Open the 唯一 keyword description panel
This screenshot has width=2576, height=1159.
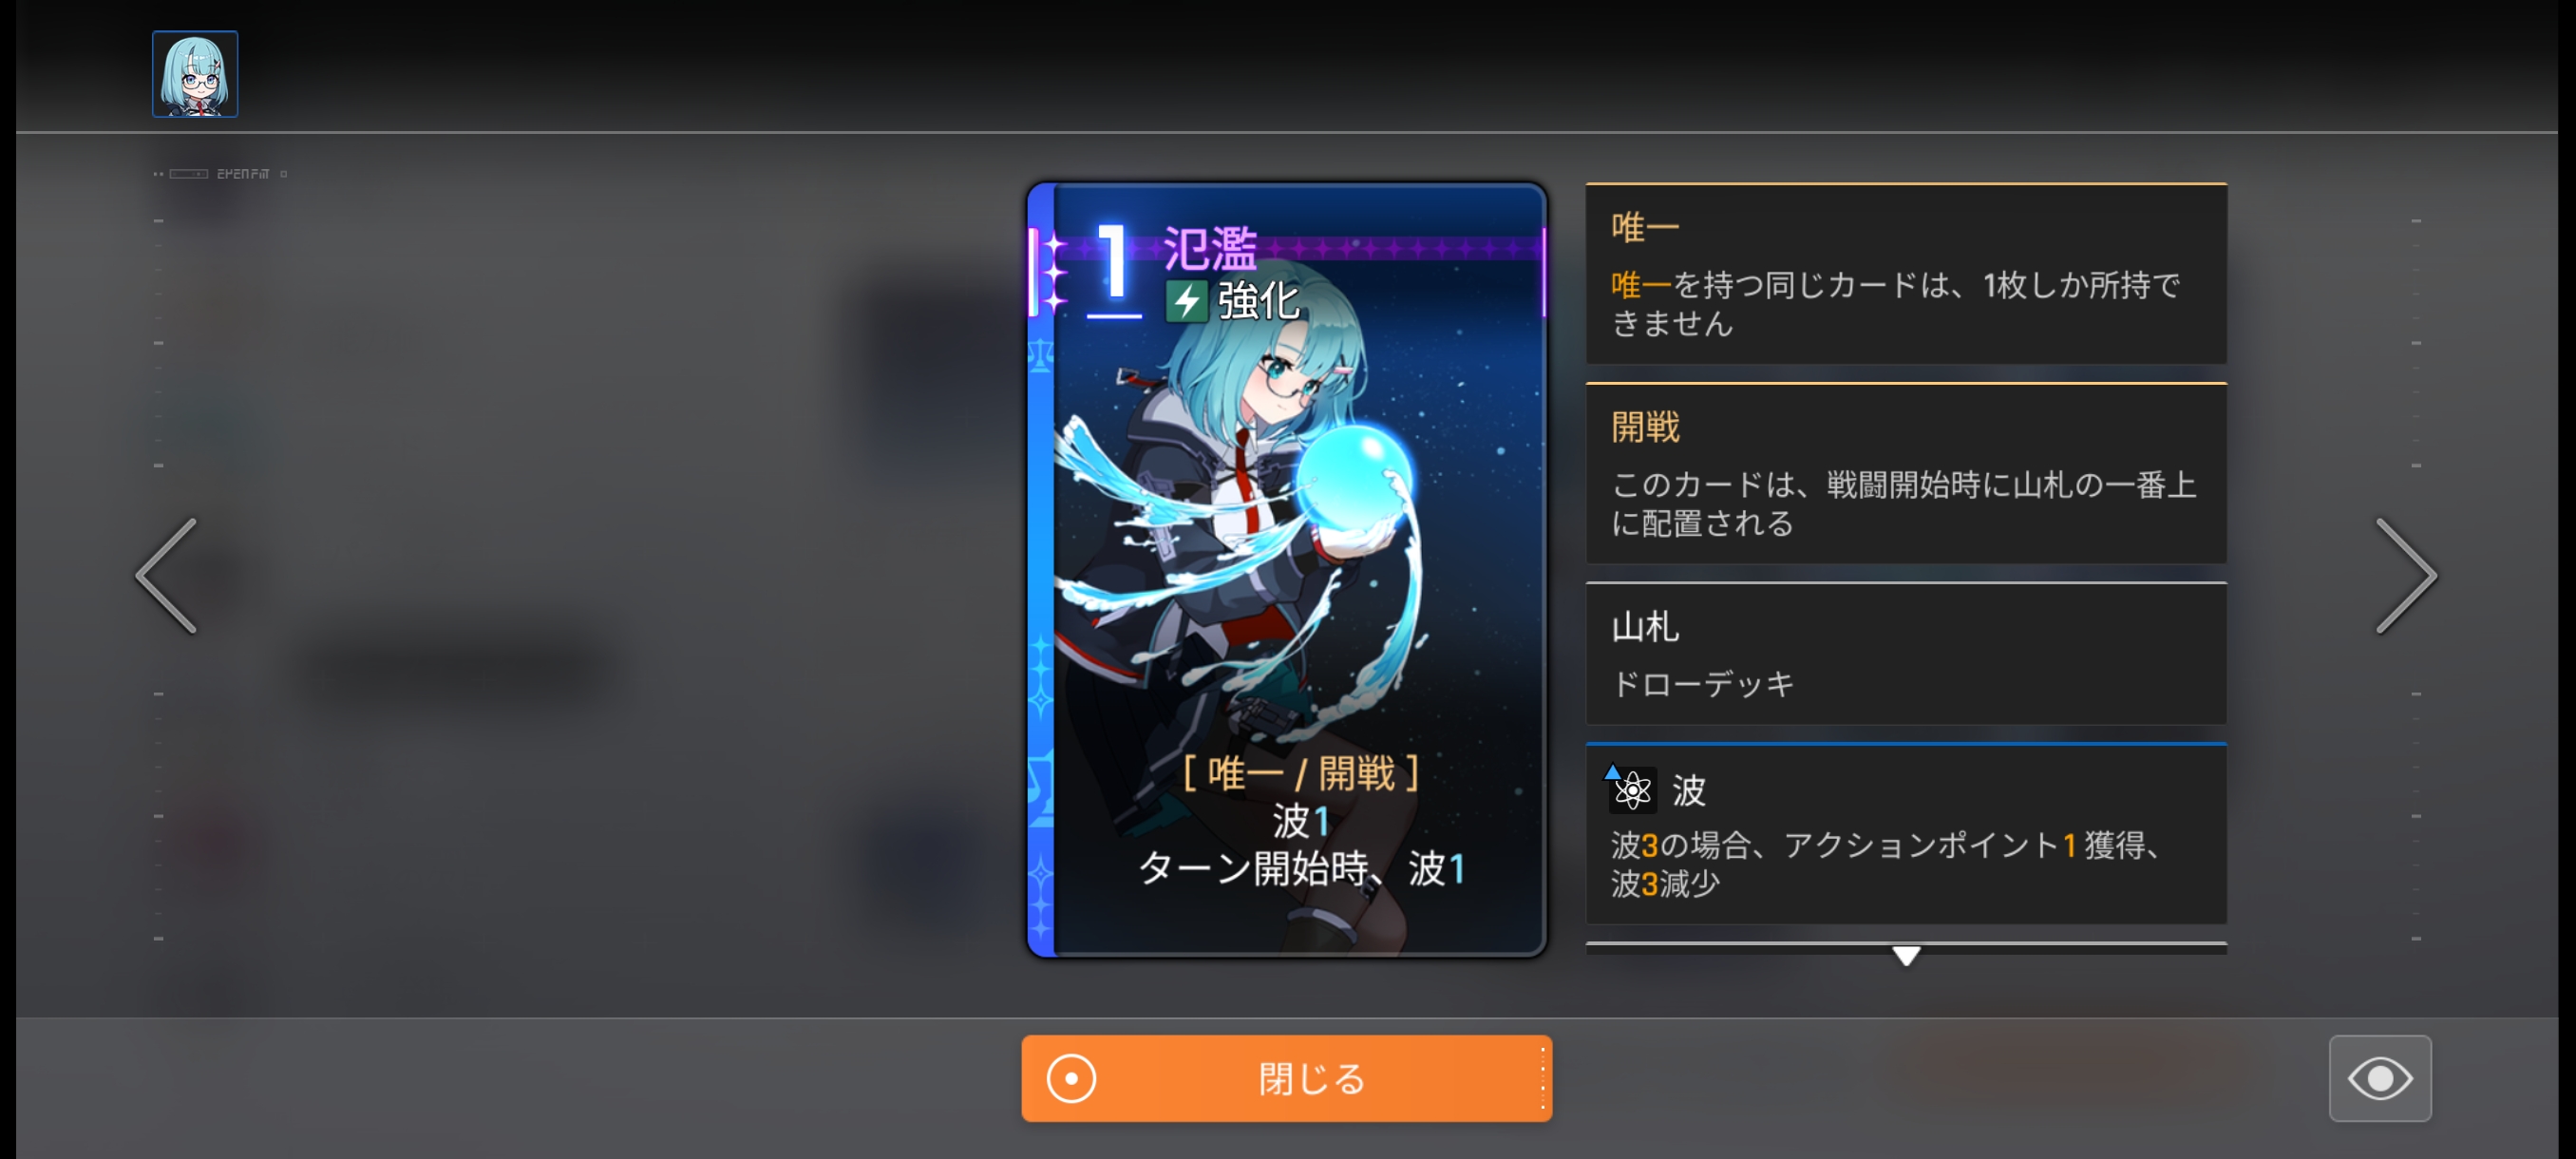1906,274
